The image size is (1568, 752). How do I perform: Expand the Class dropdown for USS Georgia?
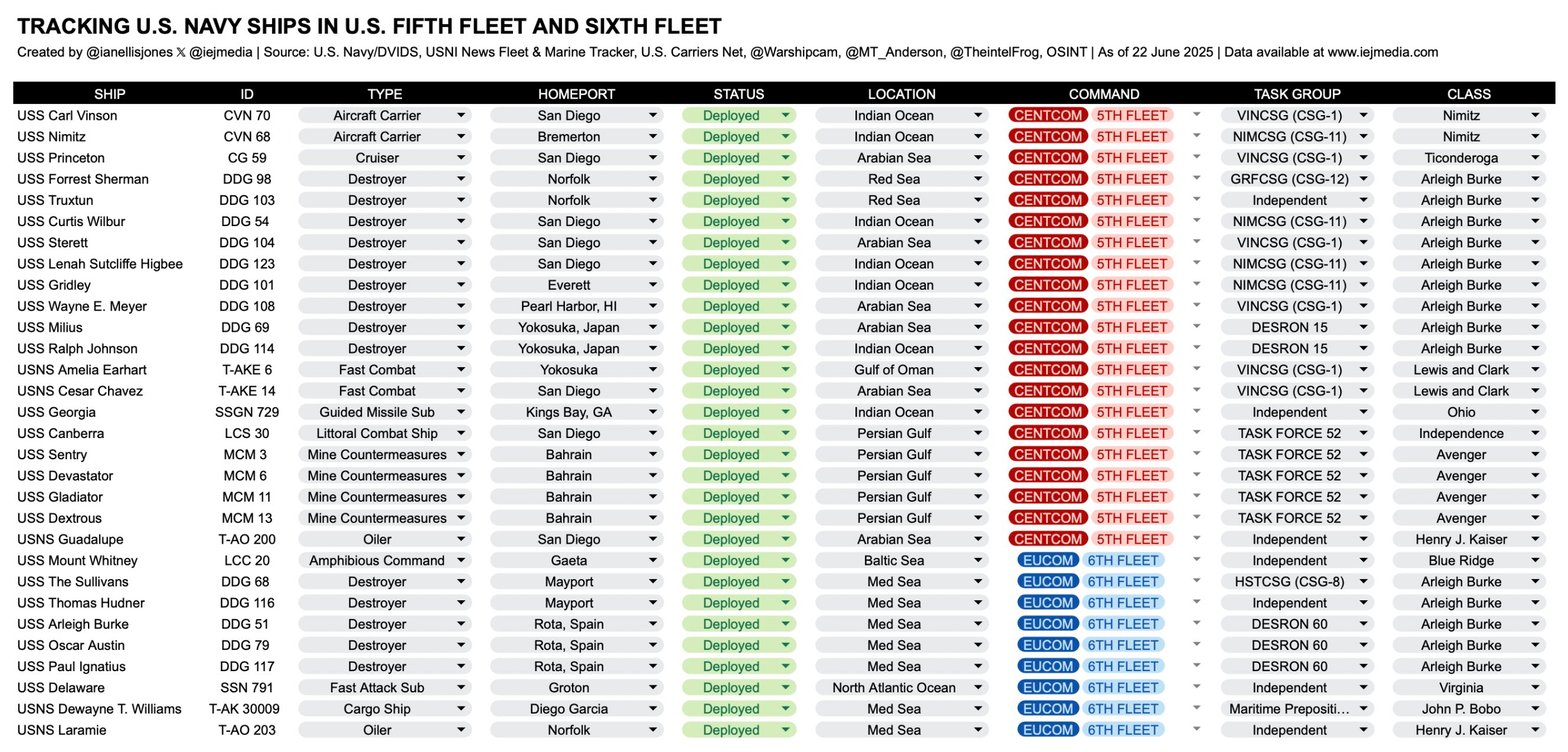[1535, 412]
